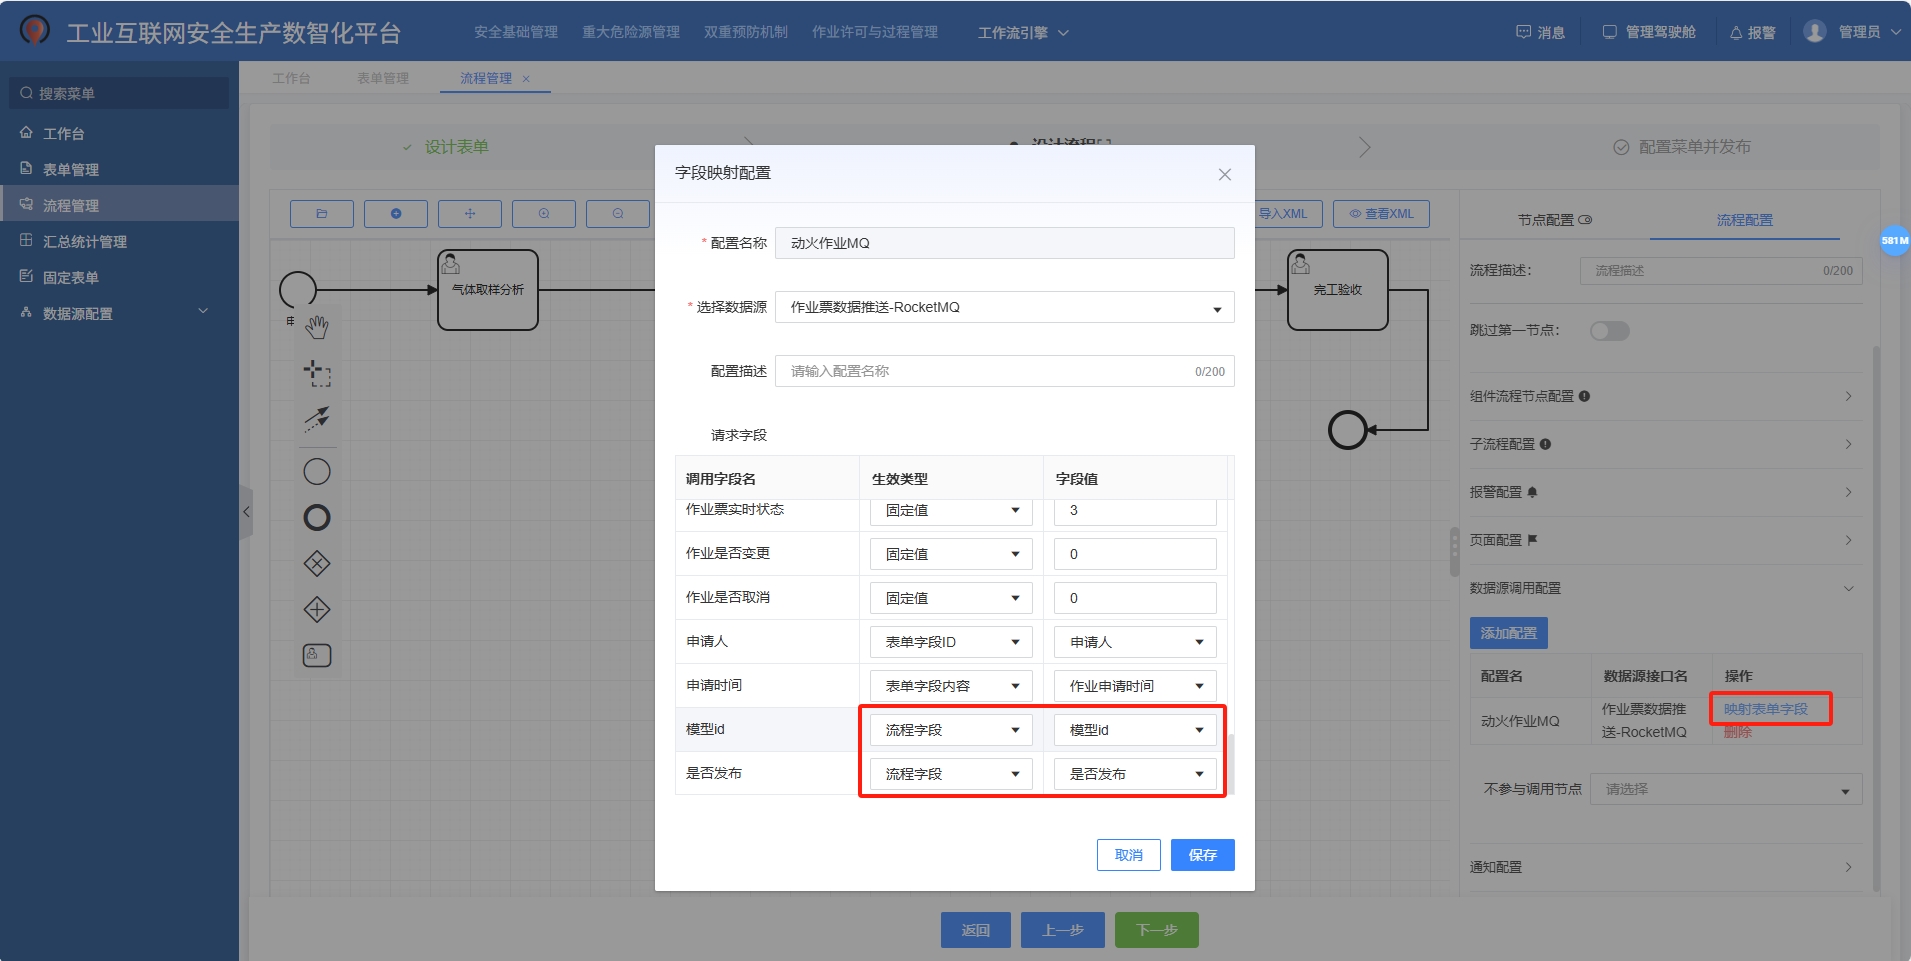Click the 搜索菜单 search box
The height and width of the screenshot is (961, 1911).
point(119,93)
